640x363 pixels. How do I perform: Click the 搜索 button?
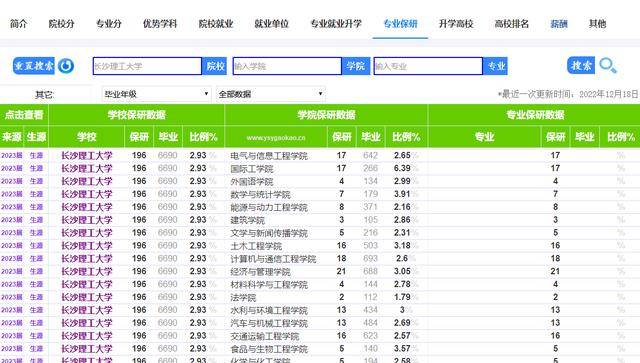(x=581, y=65)
